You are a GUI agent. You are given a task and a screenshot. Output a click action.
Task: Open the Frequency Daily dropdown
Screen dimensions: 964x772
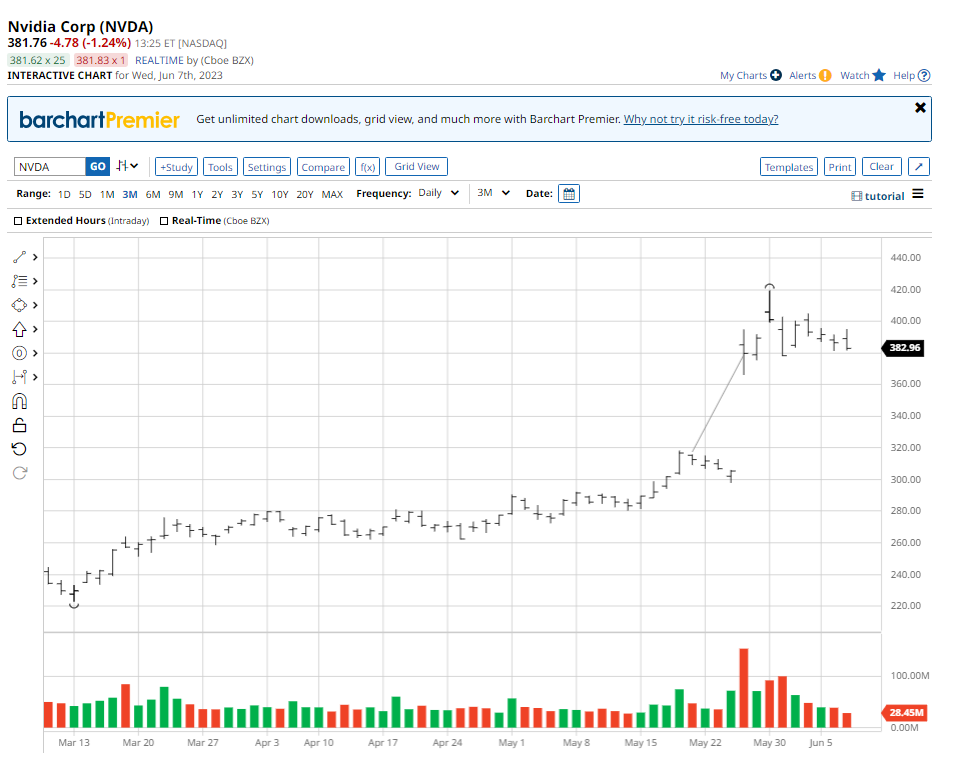[438, 193]
